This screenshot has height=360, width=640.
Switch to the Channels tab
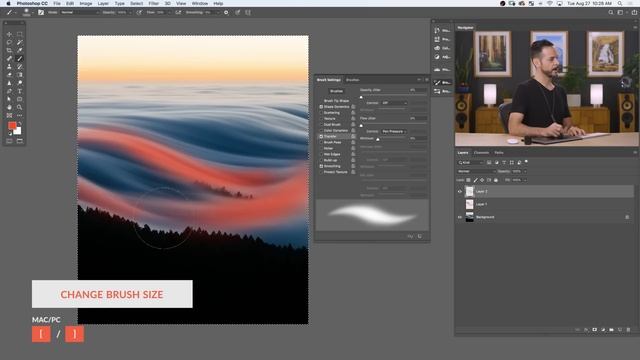[481, 153]
